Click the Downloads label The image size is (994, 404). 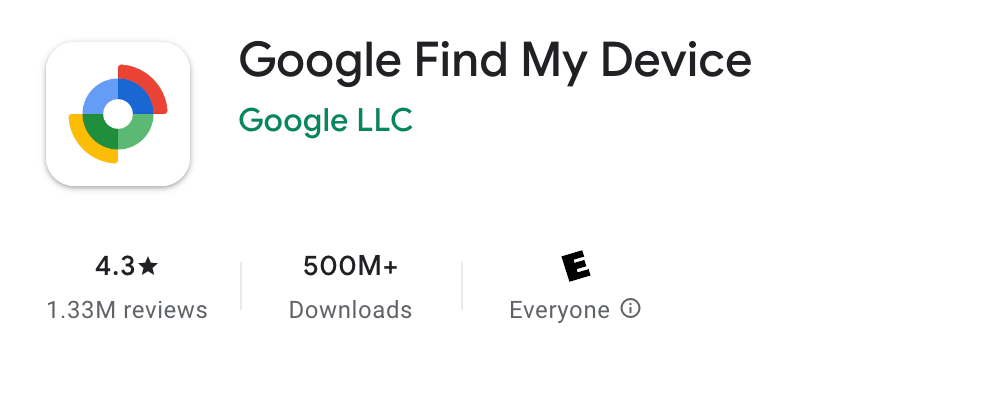tap(351, 310)
